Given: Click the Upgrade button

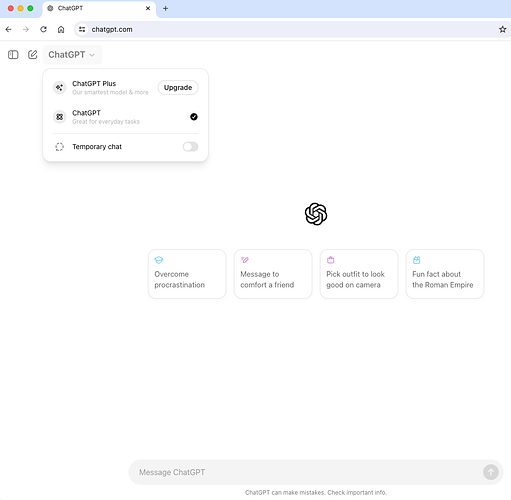Looking at the screenshot, I should tap(178, 87).
